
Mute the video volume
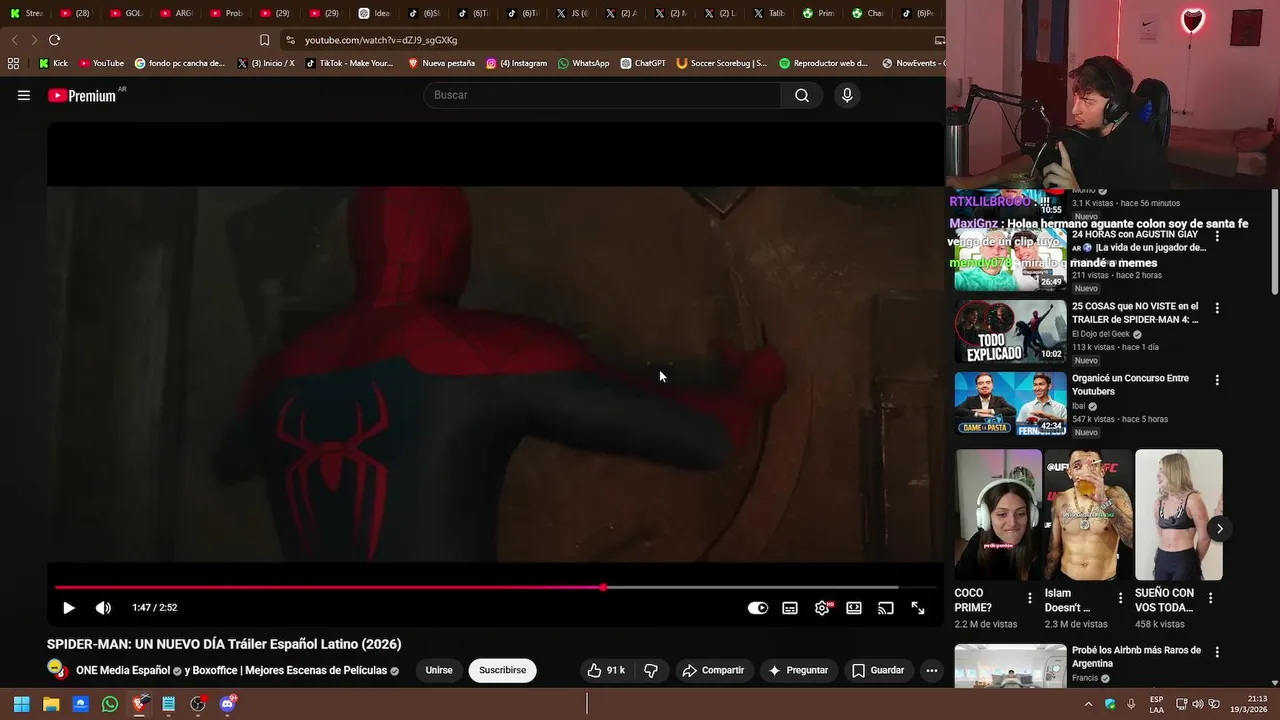103,608
